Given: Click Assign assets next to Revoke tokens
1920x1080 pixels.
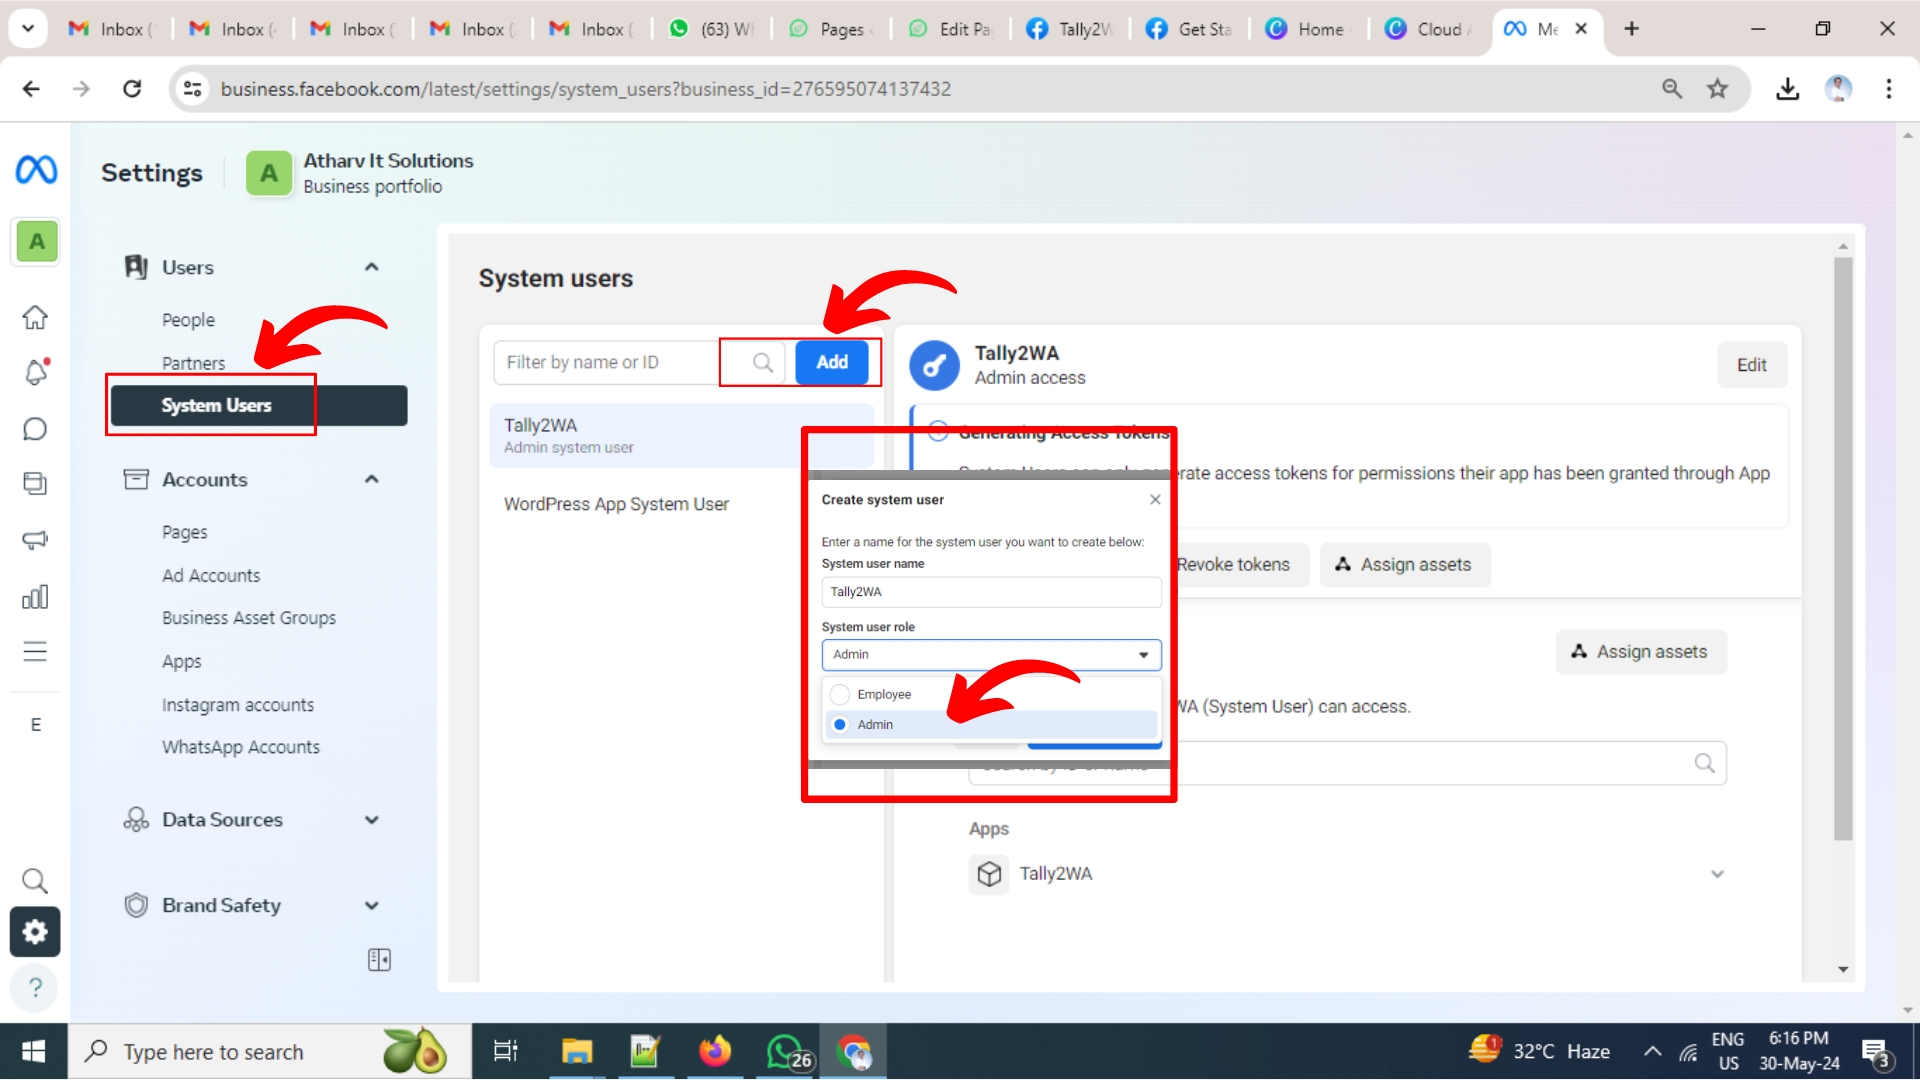Looking at the screenshot, I should (x=1404, y=565).
